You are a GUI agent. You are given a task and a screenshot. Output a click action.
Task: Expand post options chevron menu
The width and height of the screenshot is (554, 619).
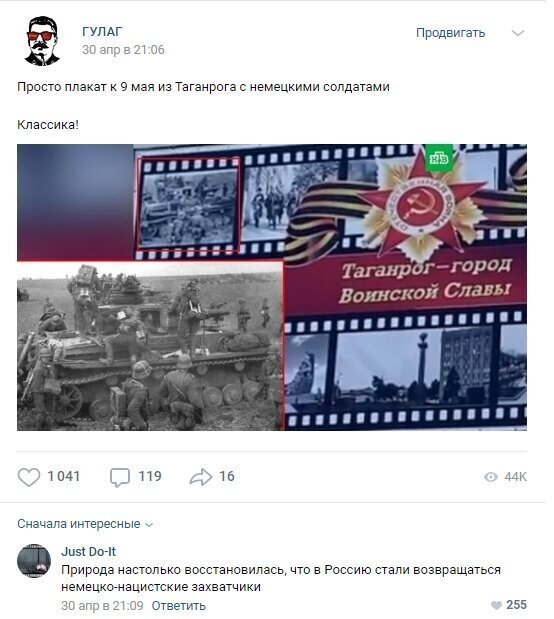pyautogui.click(x=518, y=33)
